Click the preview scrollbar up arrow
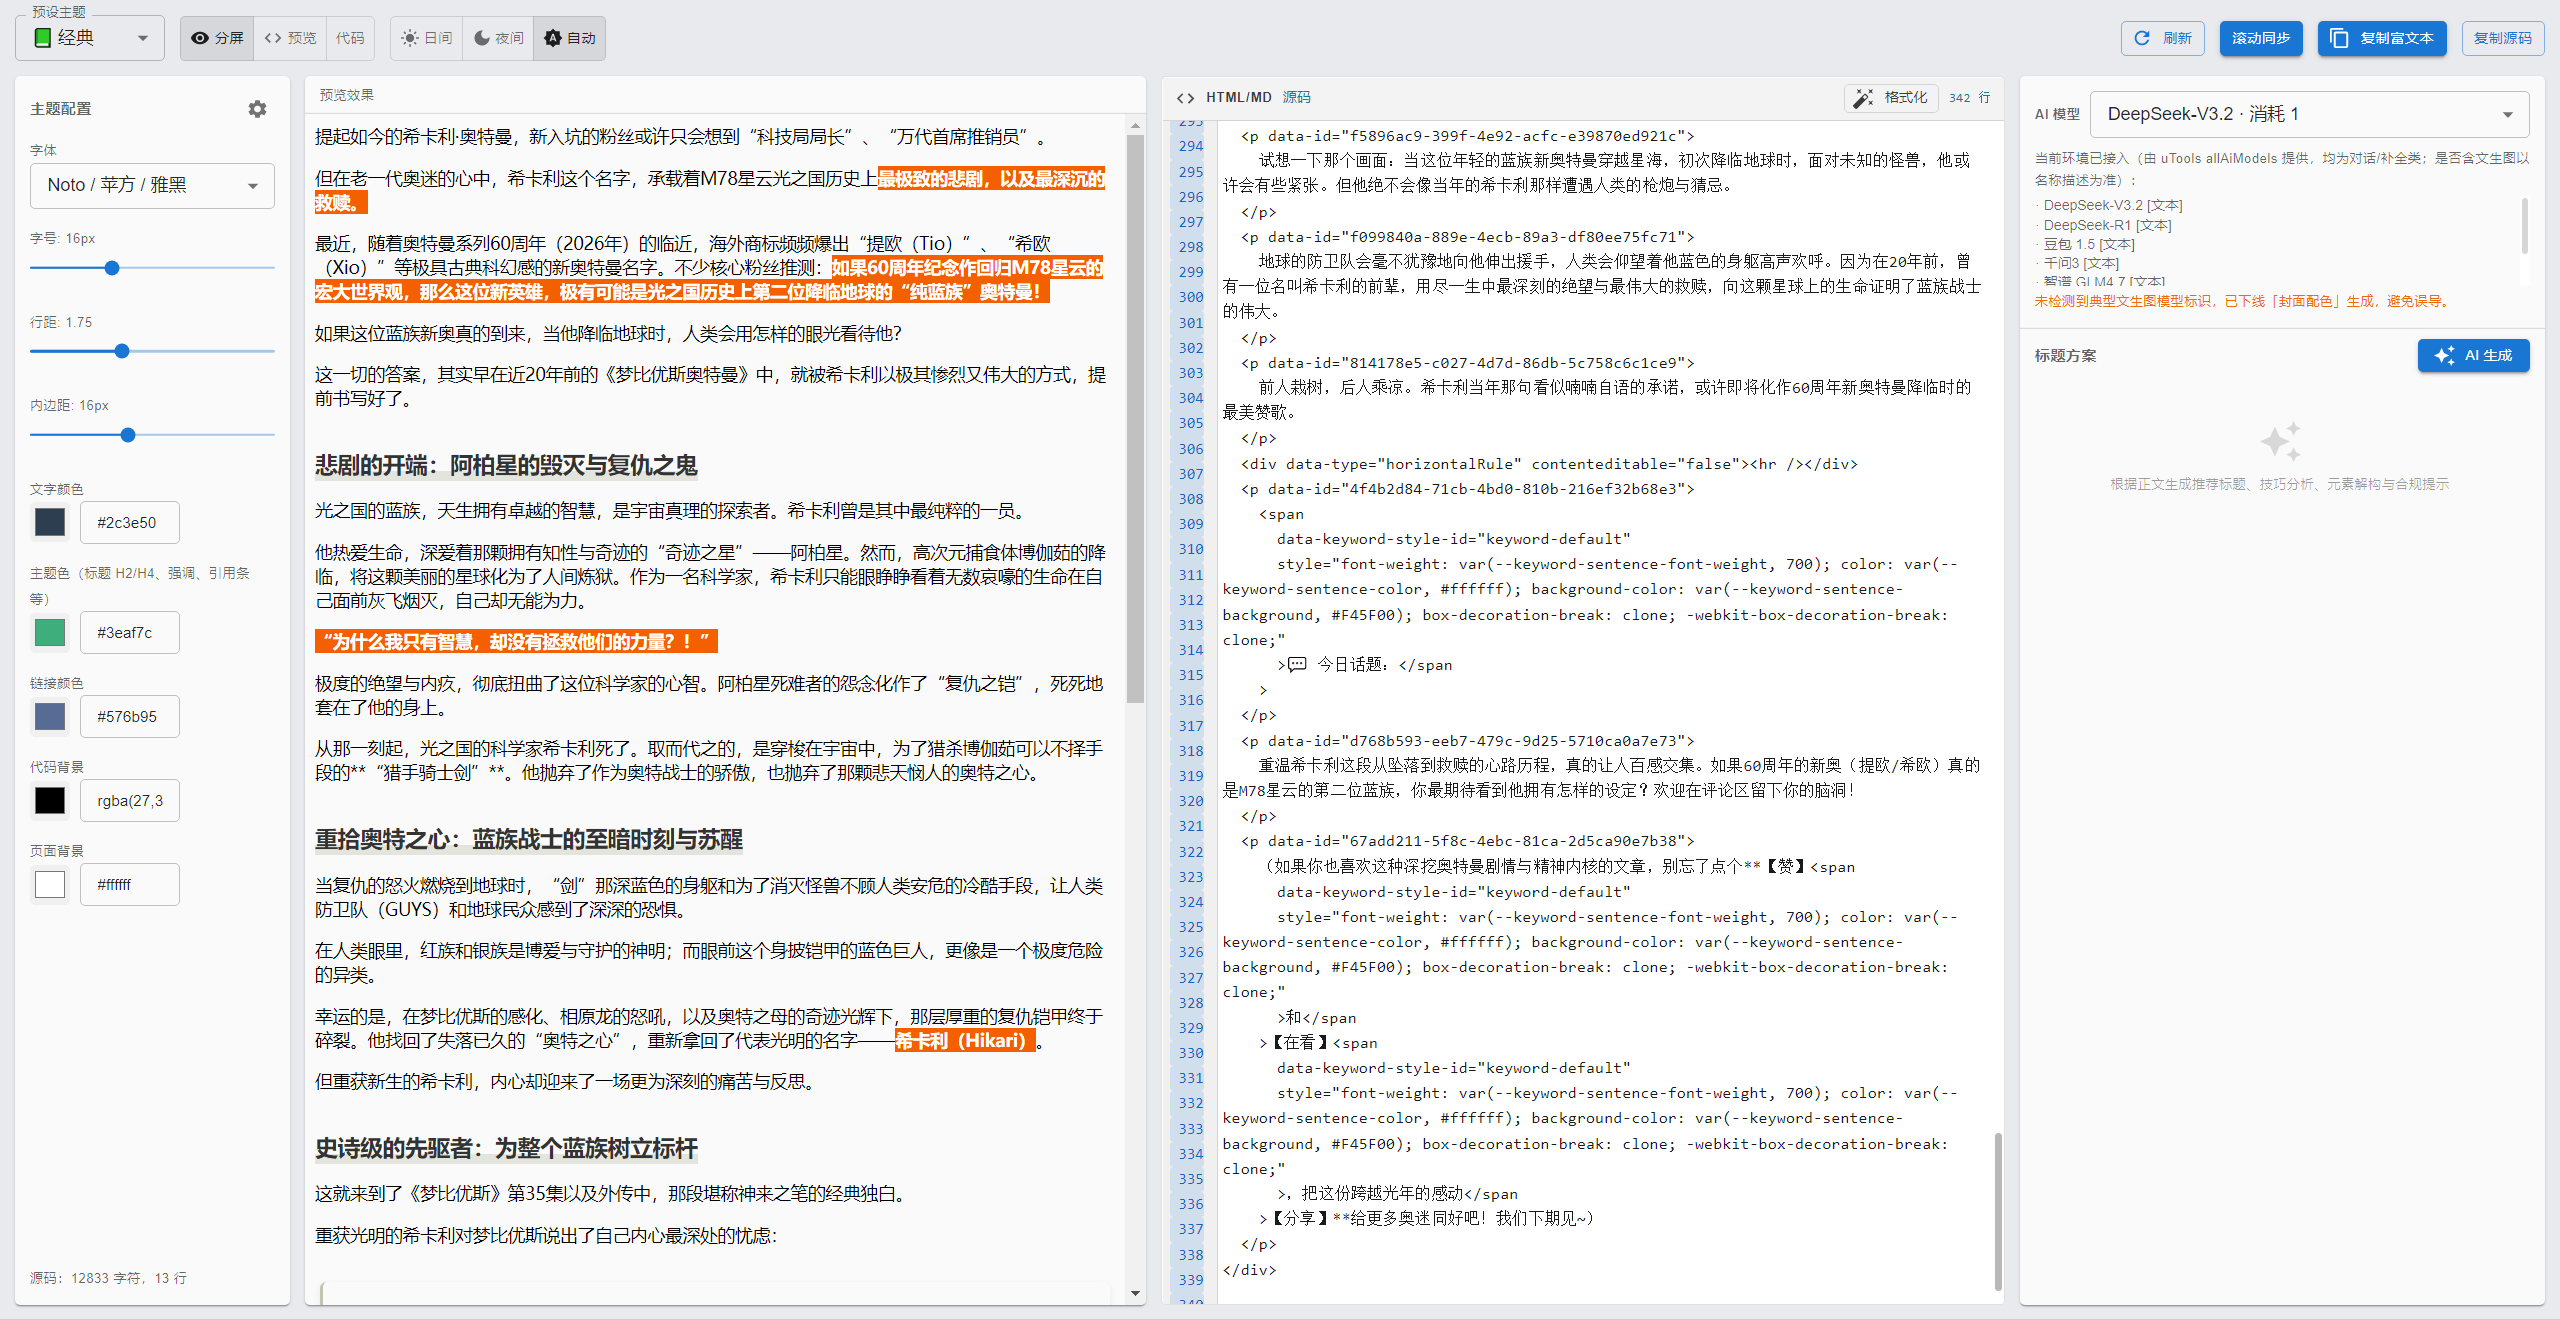 [x=1135, y=126]
